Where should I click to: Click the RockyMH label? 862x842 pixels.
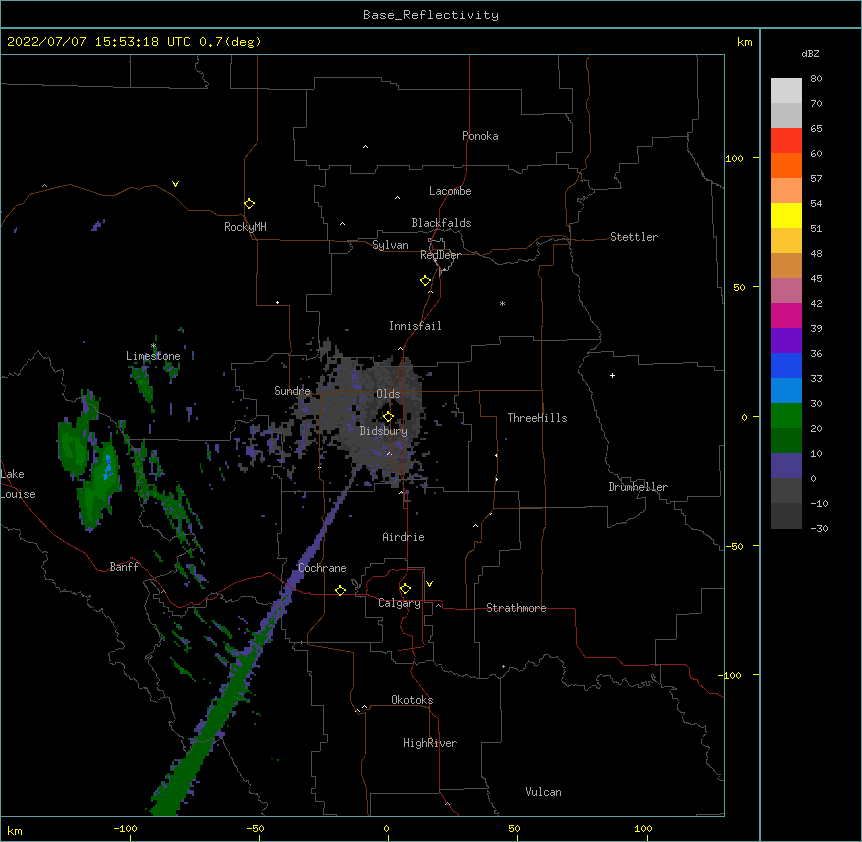click(245, 227)
